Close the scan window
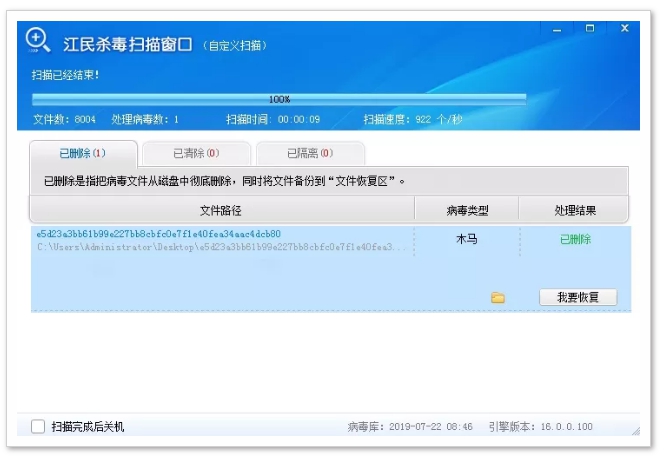 click(x=625, y=28)
